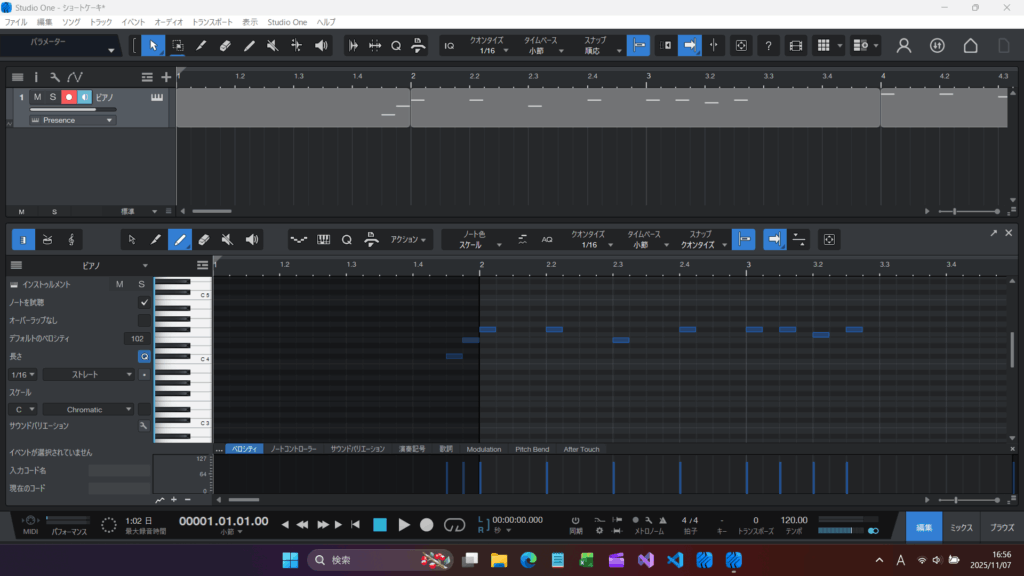1024x576 pixels.
Task: Select the Eraser tool in top toolbar
Action: click(225, 45)
